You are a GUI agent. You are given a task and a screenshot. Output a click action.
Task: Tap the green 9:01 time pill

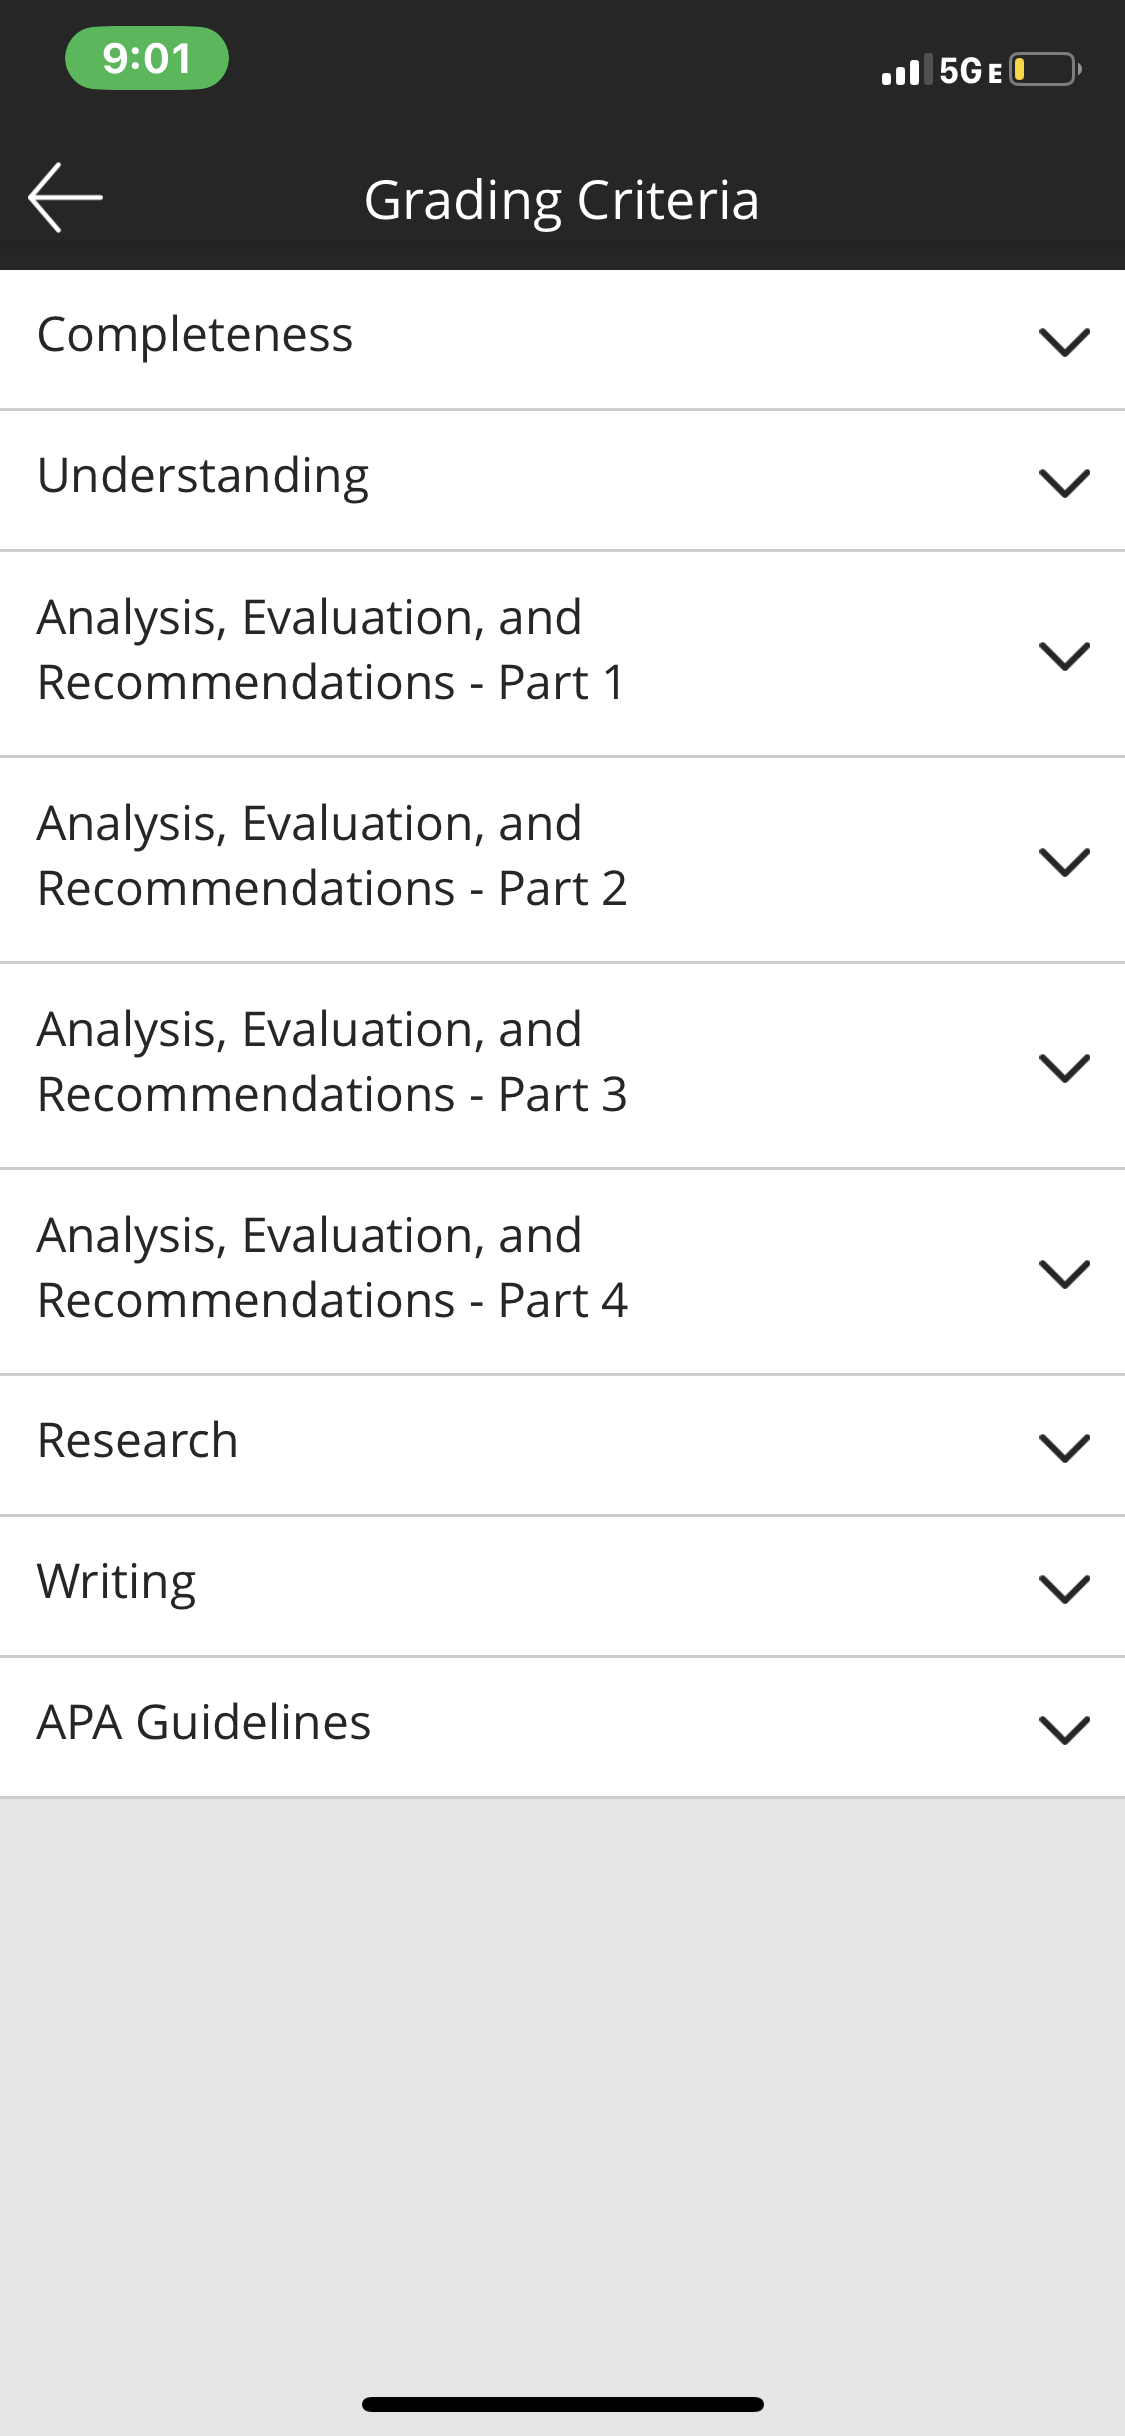[147, 58]
